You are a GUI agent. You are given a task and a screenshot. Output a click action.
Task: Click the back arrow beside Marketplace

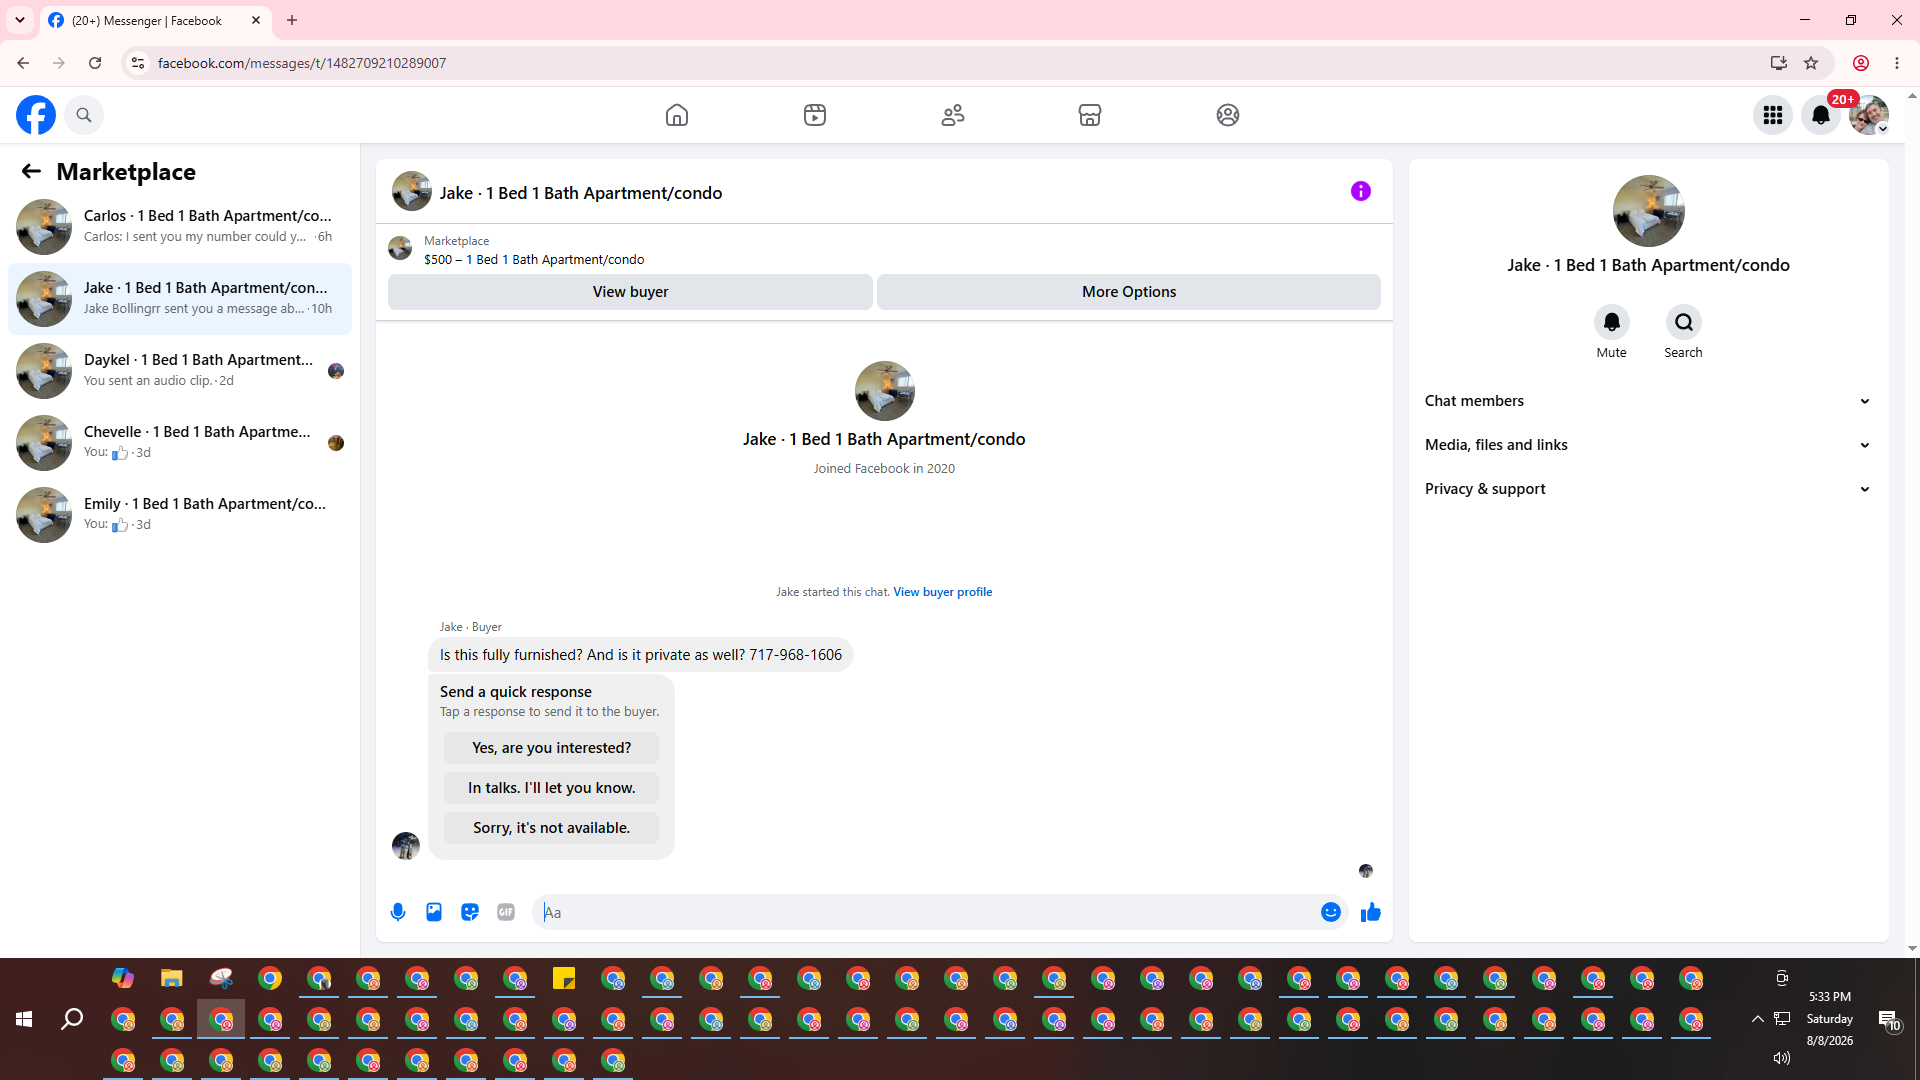(x=31, y=172)
